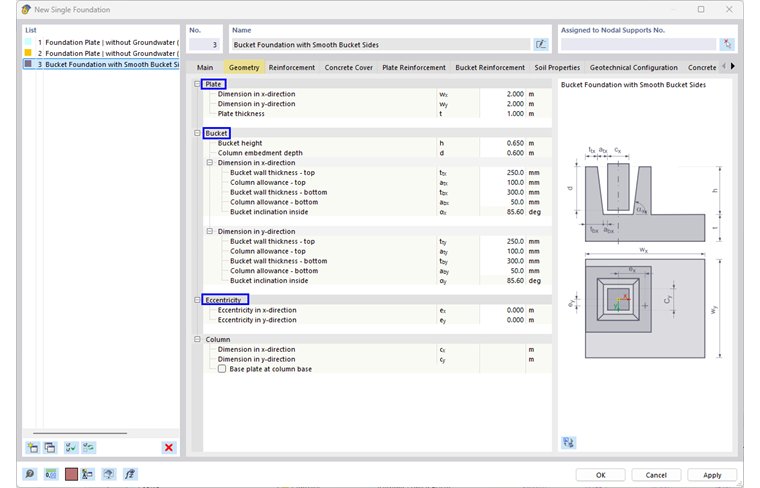Collapse the Eccentricity section
This screenshot has width=760, height=488.
(x=197, y=300)
